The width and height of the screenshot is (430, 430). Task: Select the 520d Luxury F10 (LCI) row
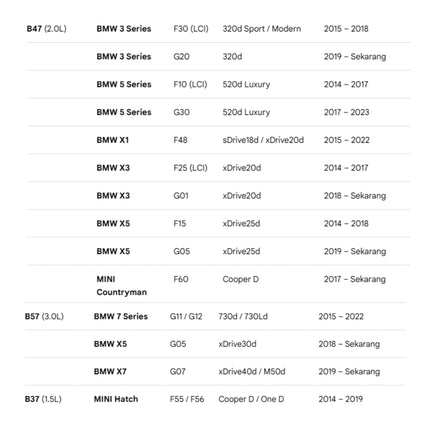coord(218,84)
